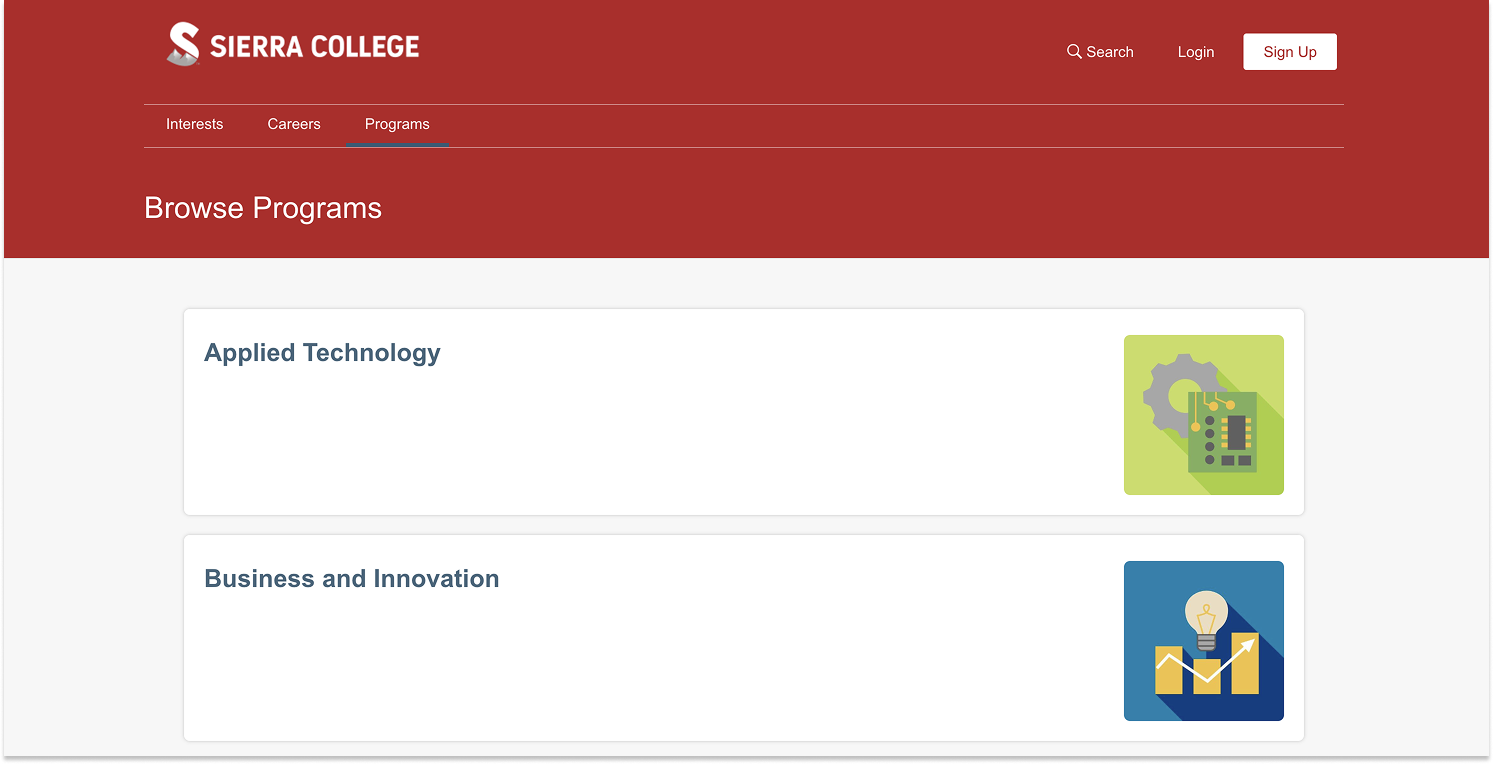The image size is (1493, 764).
Task: Click the bar chart arrow graphic
Action: (x=1206, y=664)
